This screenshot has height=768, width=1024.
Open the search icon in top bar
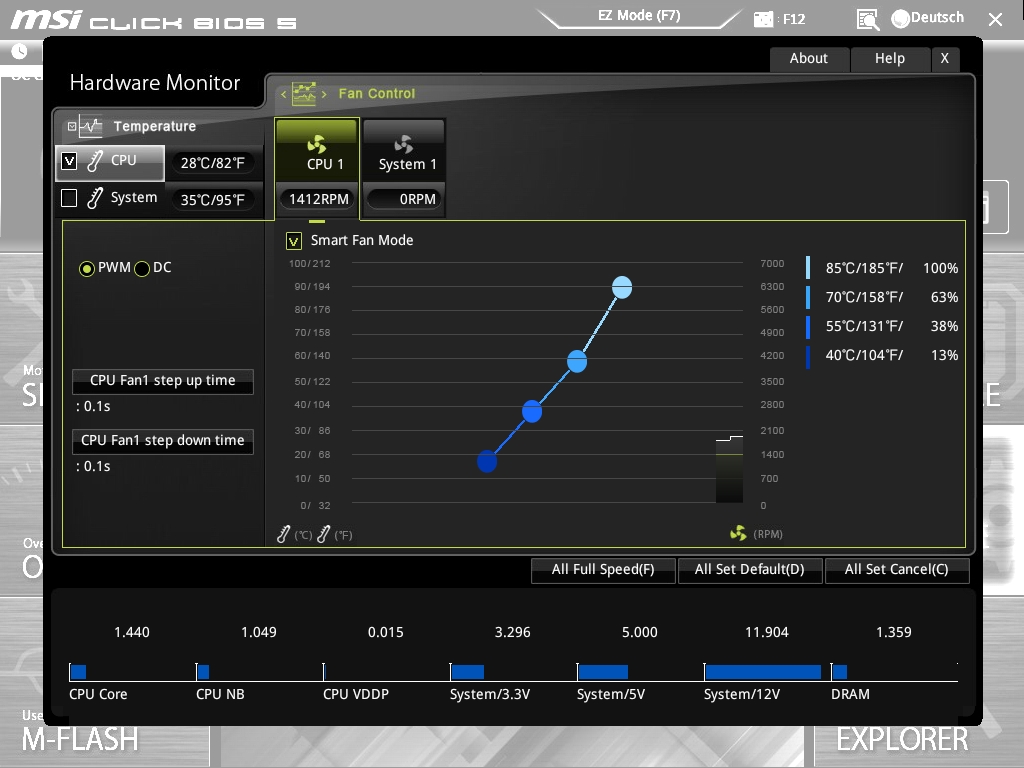(x=867, y=20)
